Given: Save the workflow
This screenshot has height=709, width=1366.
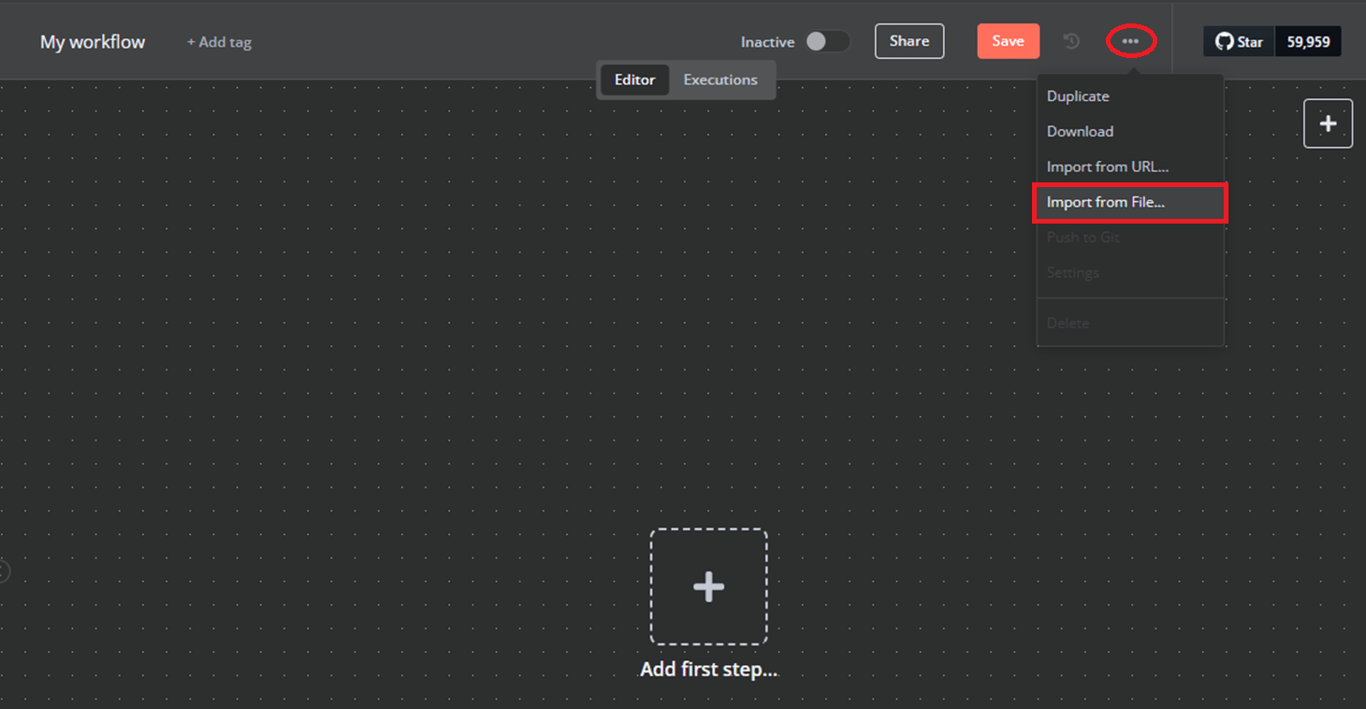Looking at the screenshot, I should point(1008,41).
